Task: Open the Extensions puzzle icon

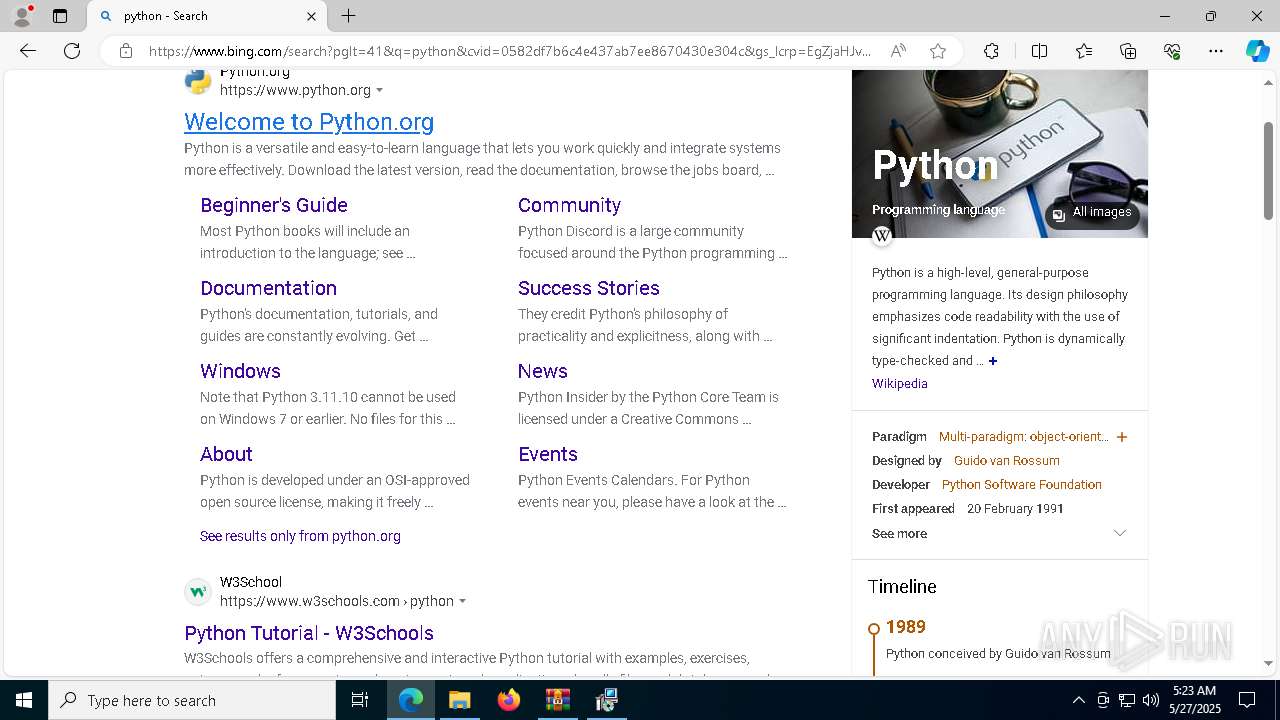Action: pyautogui.click(x=991, y=51)
